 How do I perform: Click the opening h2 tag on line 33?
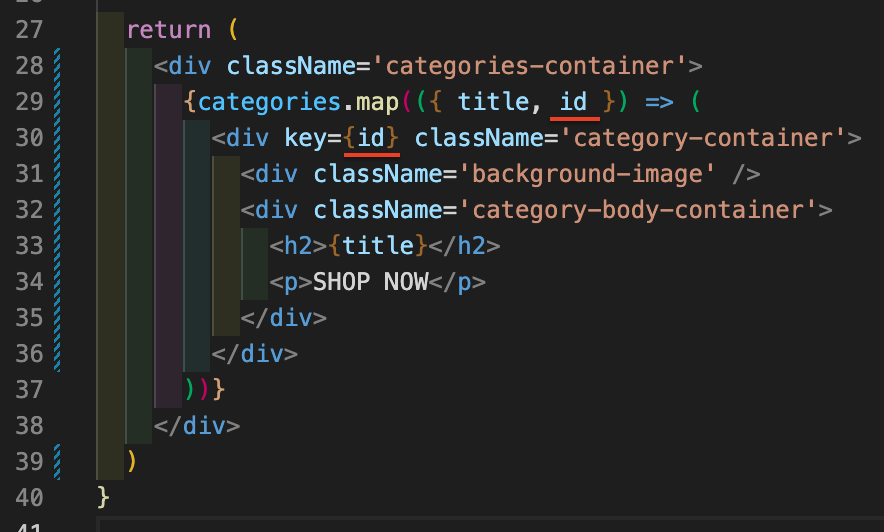[x=298, y=246]
